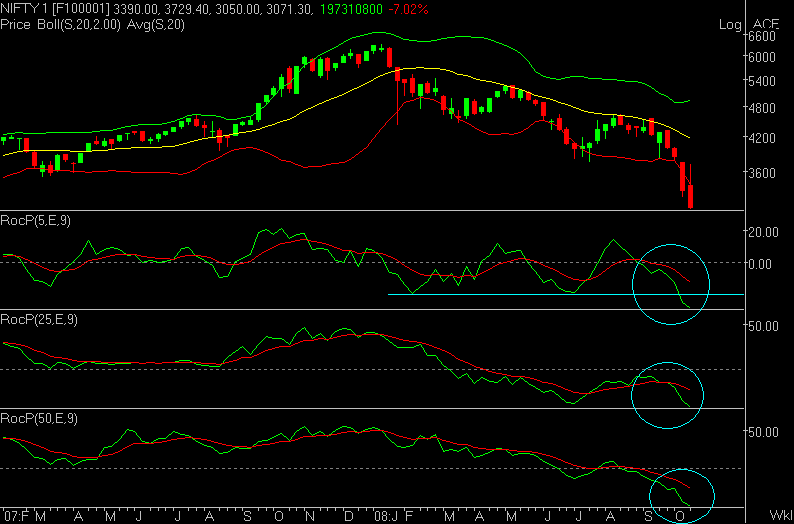Click the 50.00 axis value in RocP(50) panel
794x524 pixels.
[764, 432]
